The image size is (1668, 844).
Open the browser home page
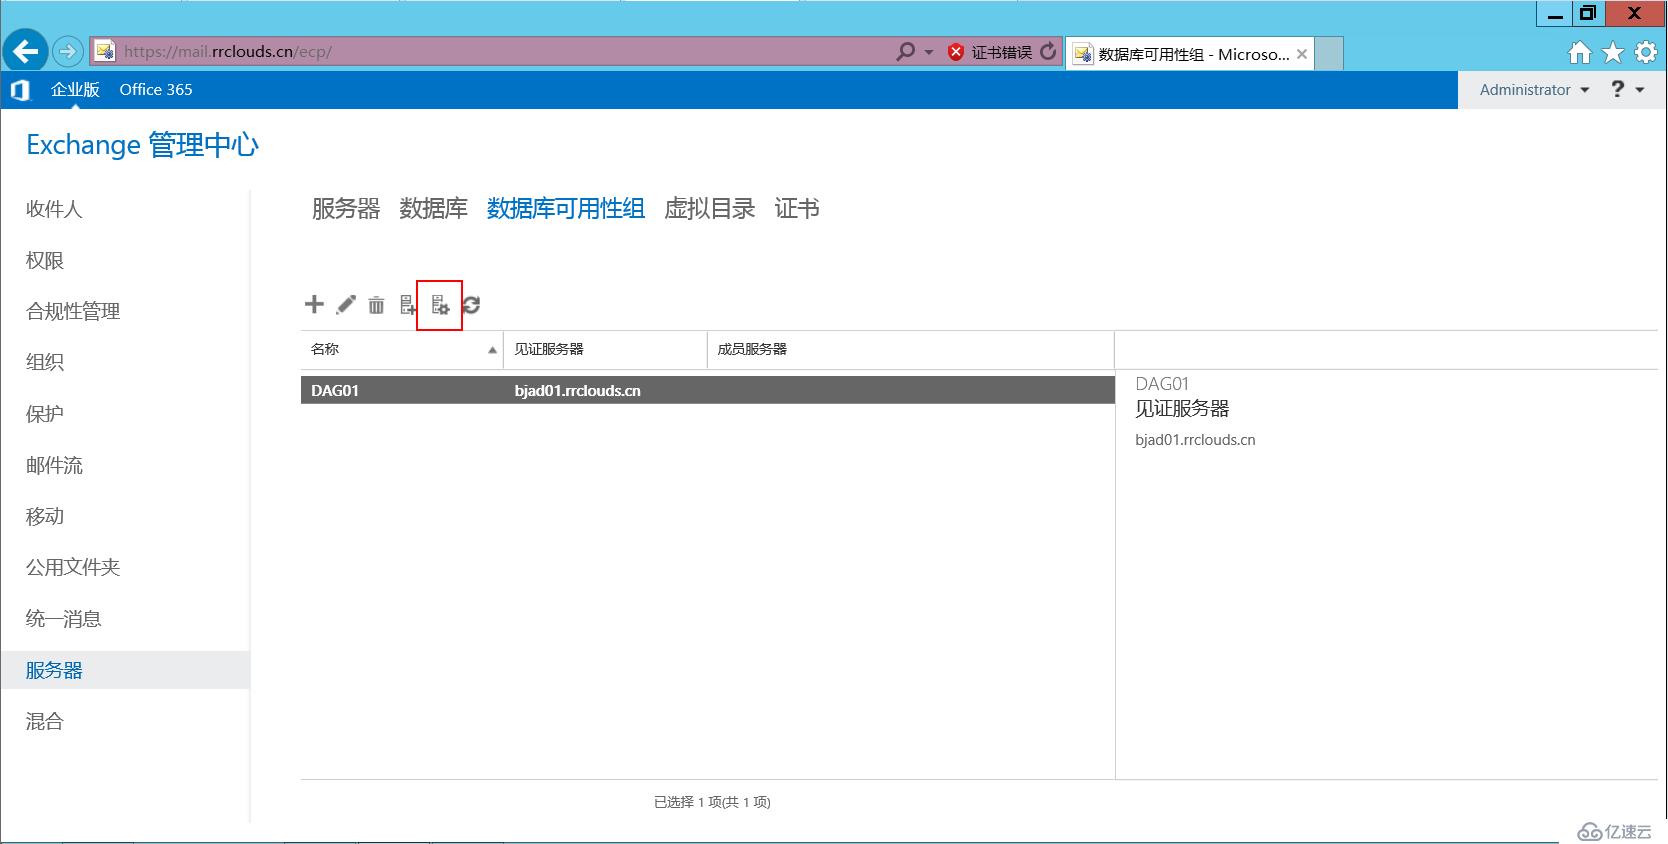[1579, 52]
